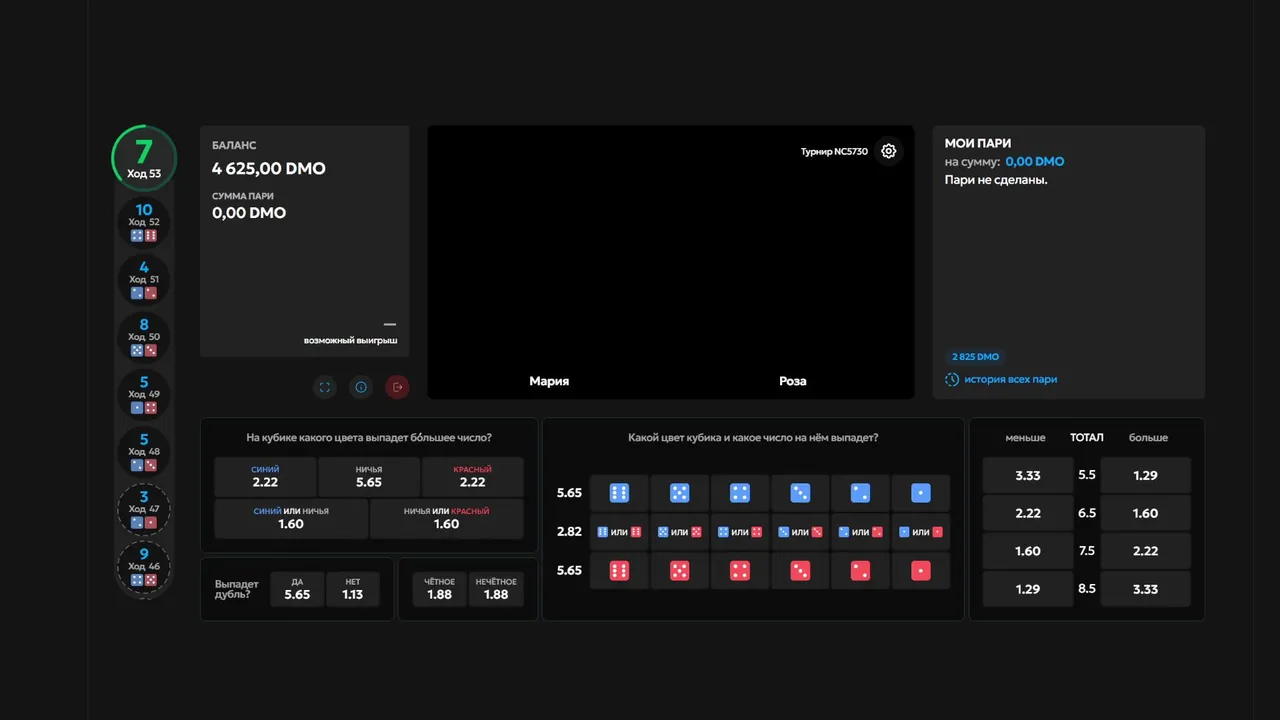Open round Ход 47 result 3
1280x720 pixels.
click(144, 509)
